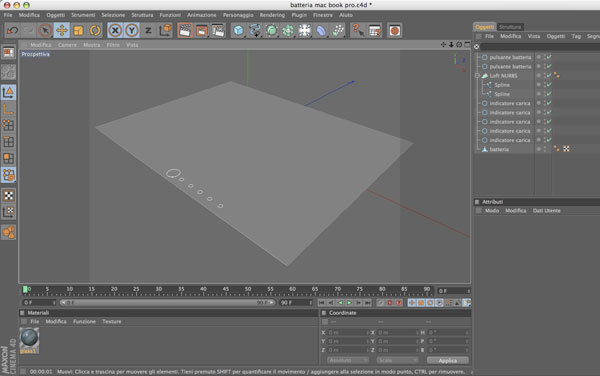Open the Oggetti menu in main menu bar

coord(55,15)
